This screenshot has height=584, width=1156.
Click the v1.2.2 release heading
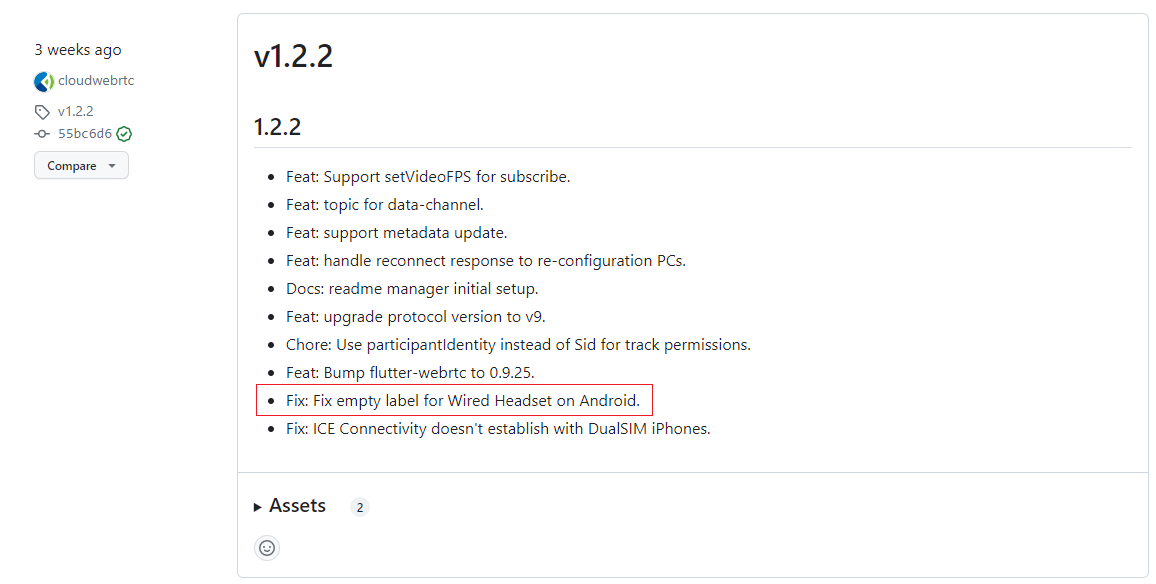[292, 56]
